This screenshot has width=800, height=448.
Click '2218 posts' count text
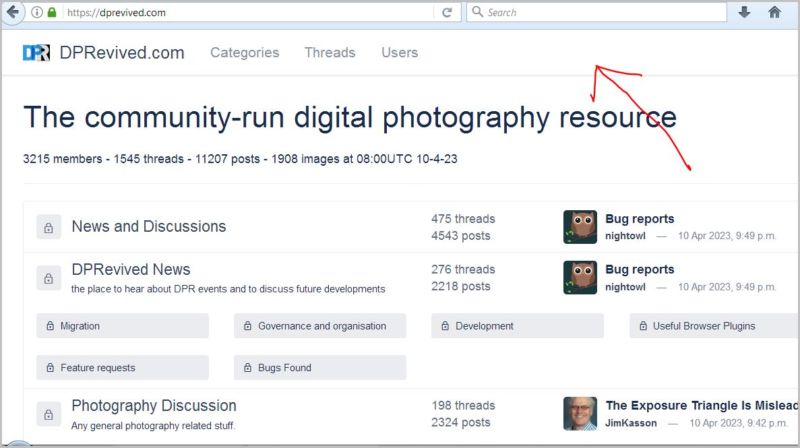(461, 286)
